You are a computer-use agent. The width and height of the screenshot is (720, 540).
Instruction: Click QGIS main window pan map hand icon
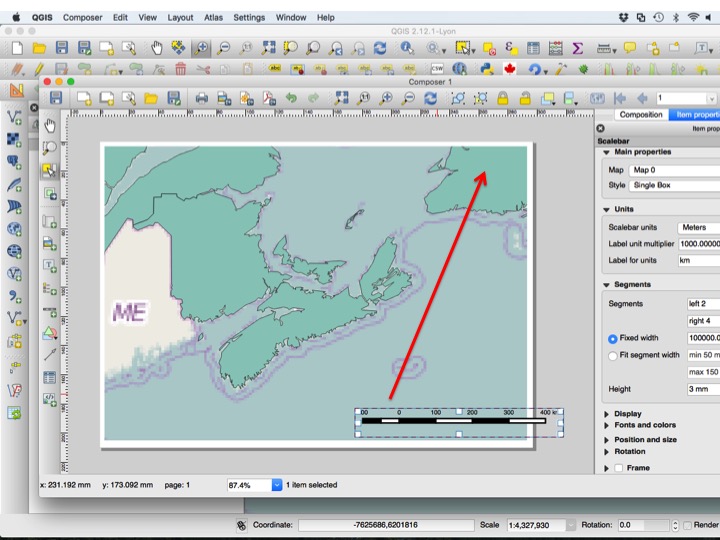(x=157, y=48)
